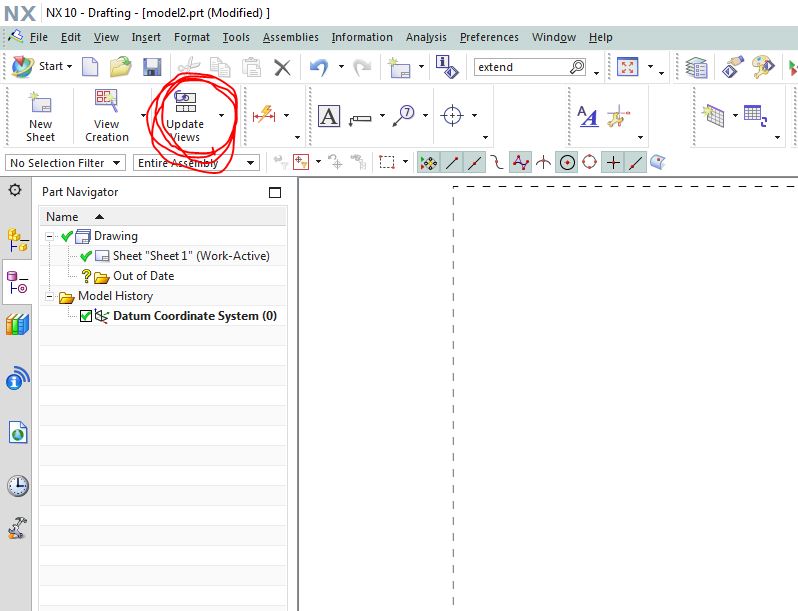The height and width of the screenshot is (611, 798).
Task: Toggle Arc Center snap
Action: point(567,163)
